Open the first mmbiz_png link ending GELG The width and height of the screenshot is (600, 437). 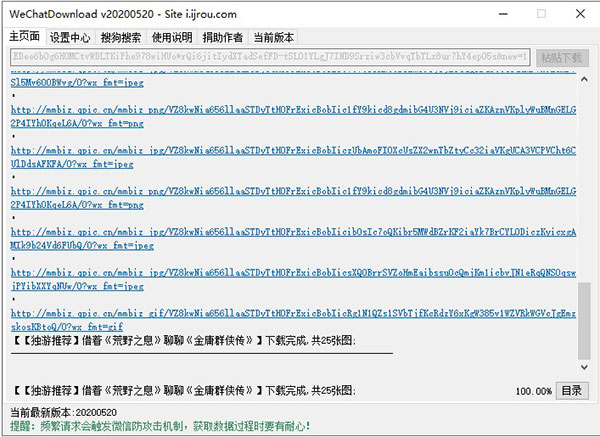pos(293,110)
